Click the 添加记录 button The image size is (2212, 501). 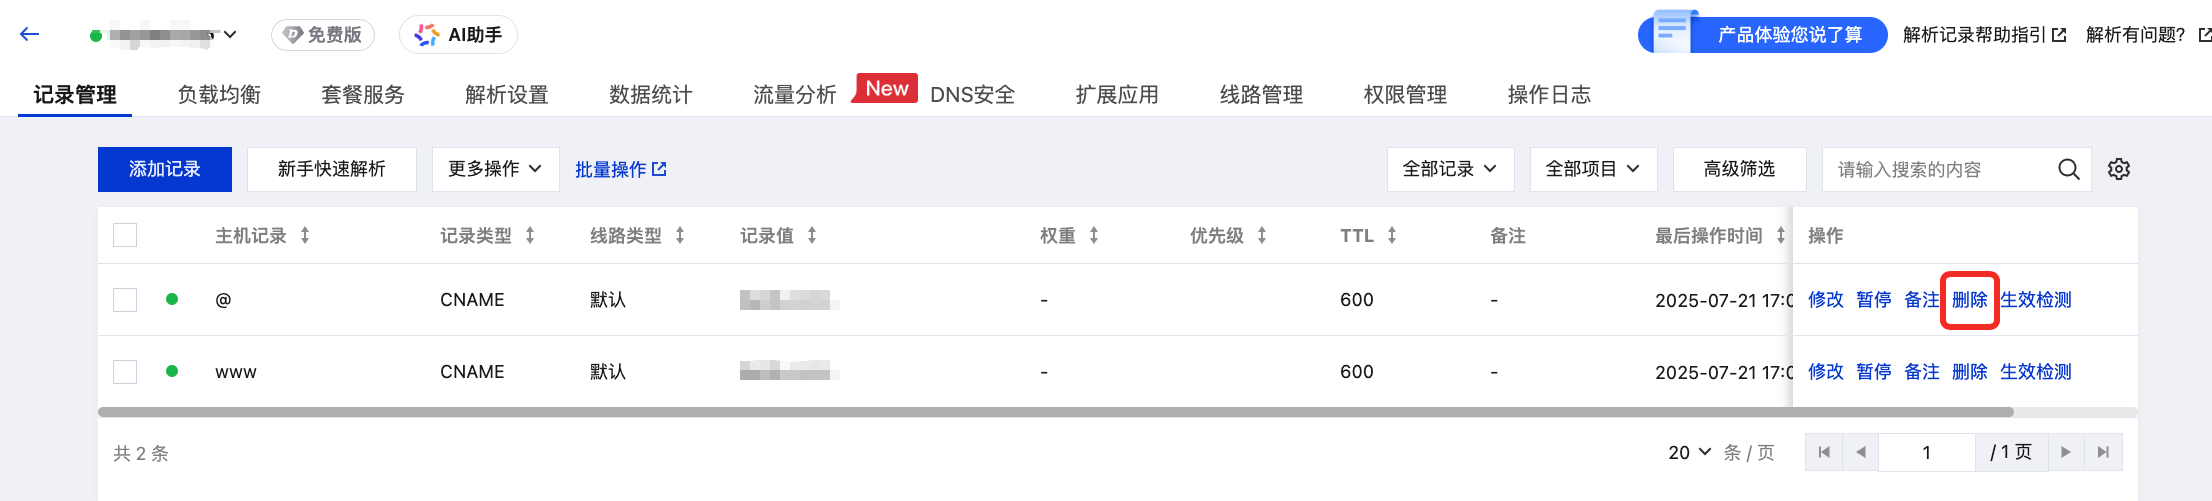point(165,169)
